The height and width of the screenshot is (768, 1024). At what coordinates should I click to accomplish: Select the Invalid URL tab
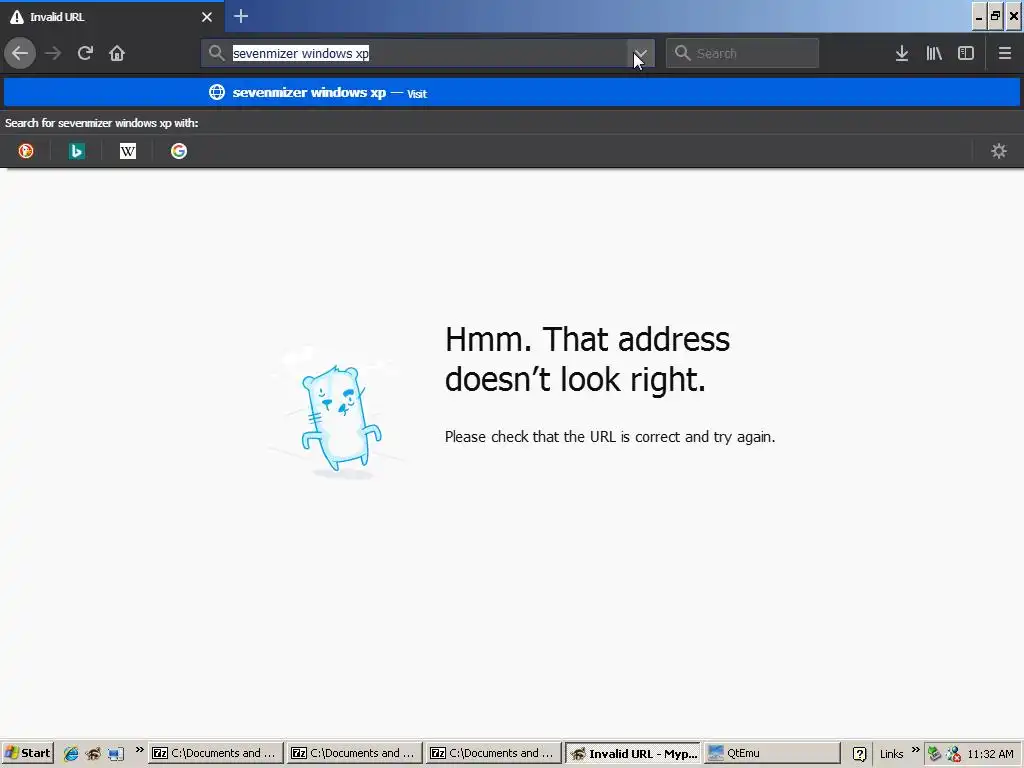[x=111, y=17]
